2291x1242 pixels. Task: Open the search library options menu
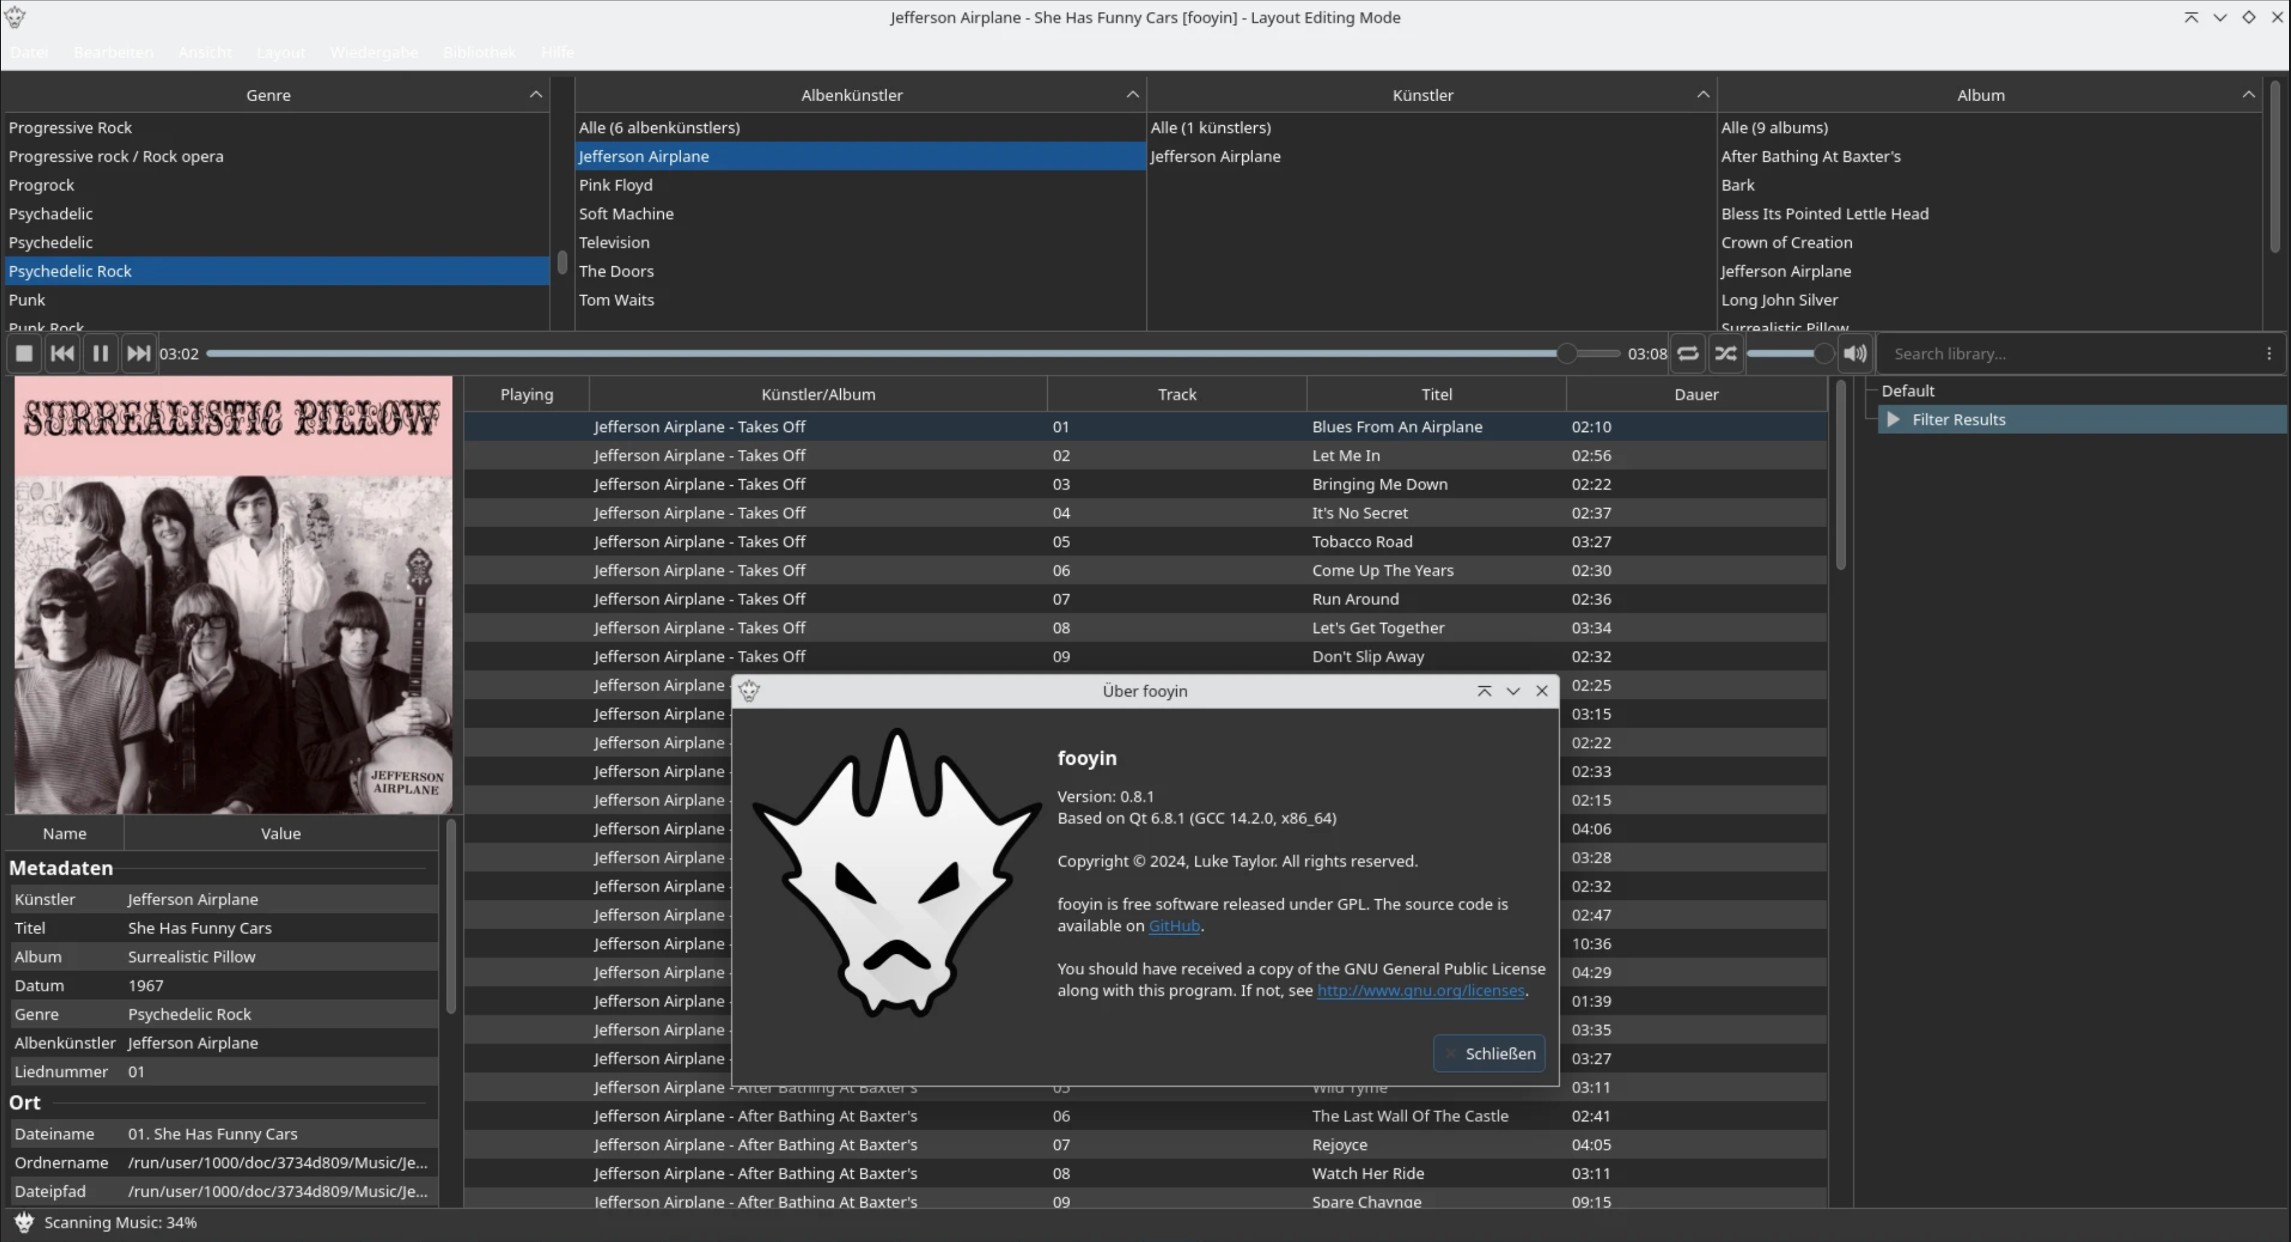click(2268, 354)
